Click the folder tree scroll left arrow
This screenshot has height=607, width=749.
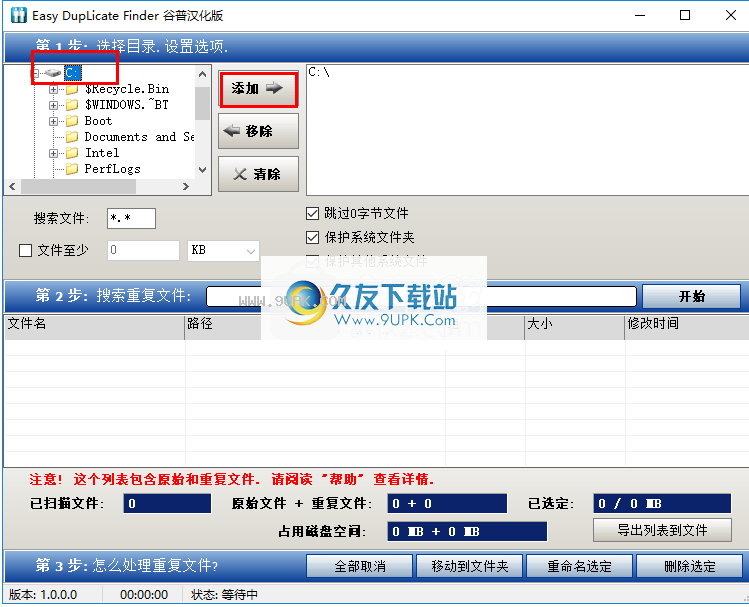[12, 186]
